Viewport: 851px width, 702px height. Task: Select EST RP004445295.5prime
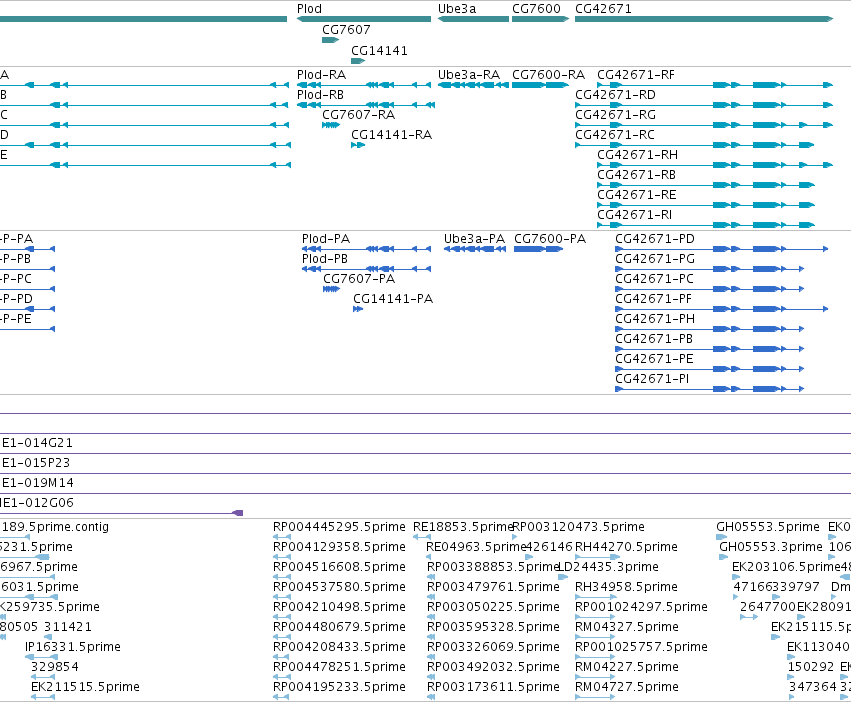(x=339, y=527)
